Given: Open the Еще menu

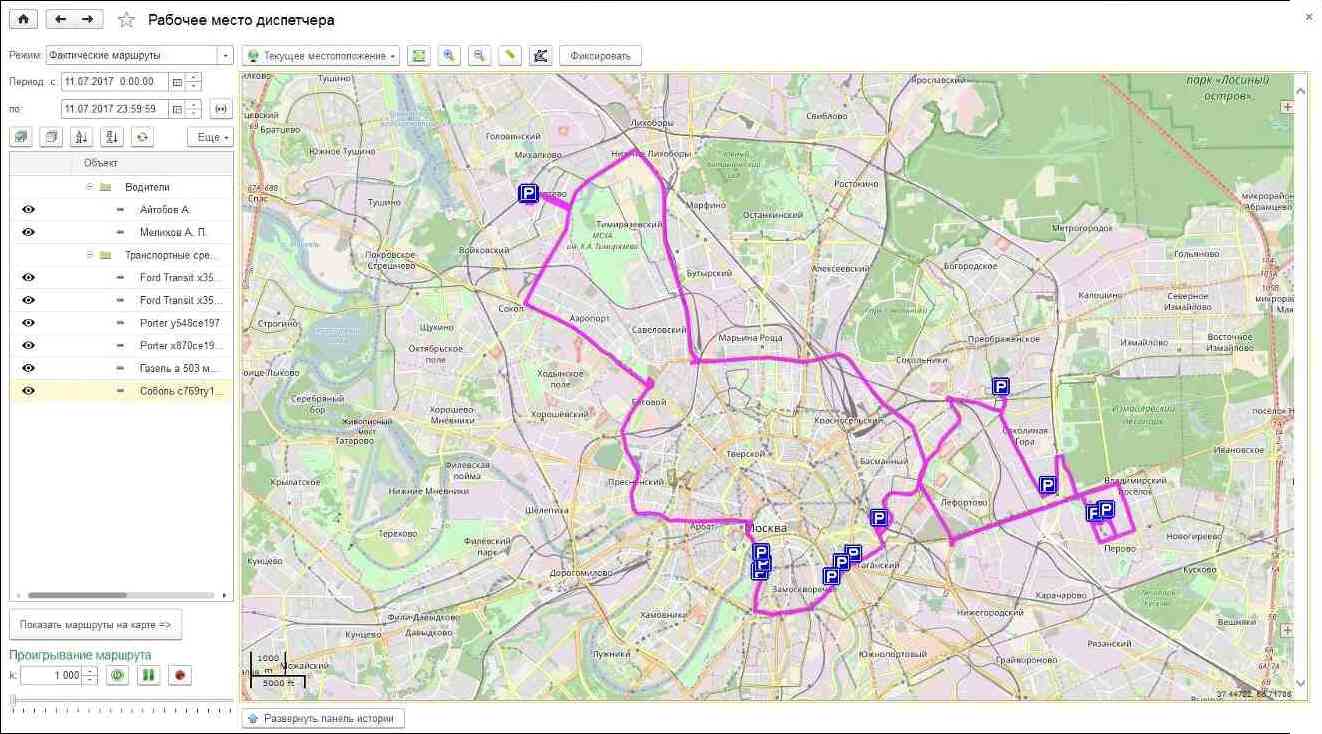Looking at the screenshot, I should [x=210, y=137].
